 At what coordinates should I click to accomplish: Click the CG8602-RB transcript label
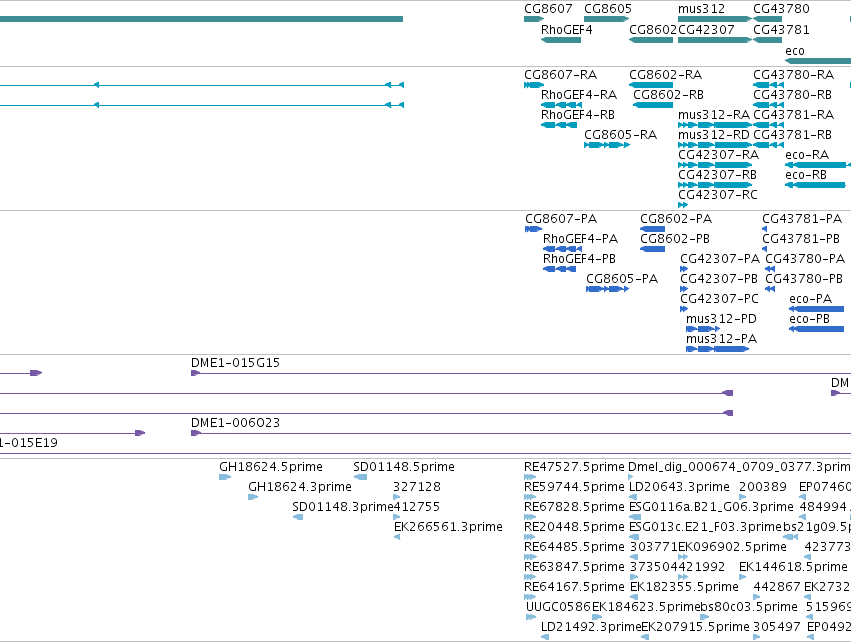[x=668, y=95]
